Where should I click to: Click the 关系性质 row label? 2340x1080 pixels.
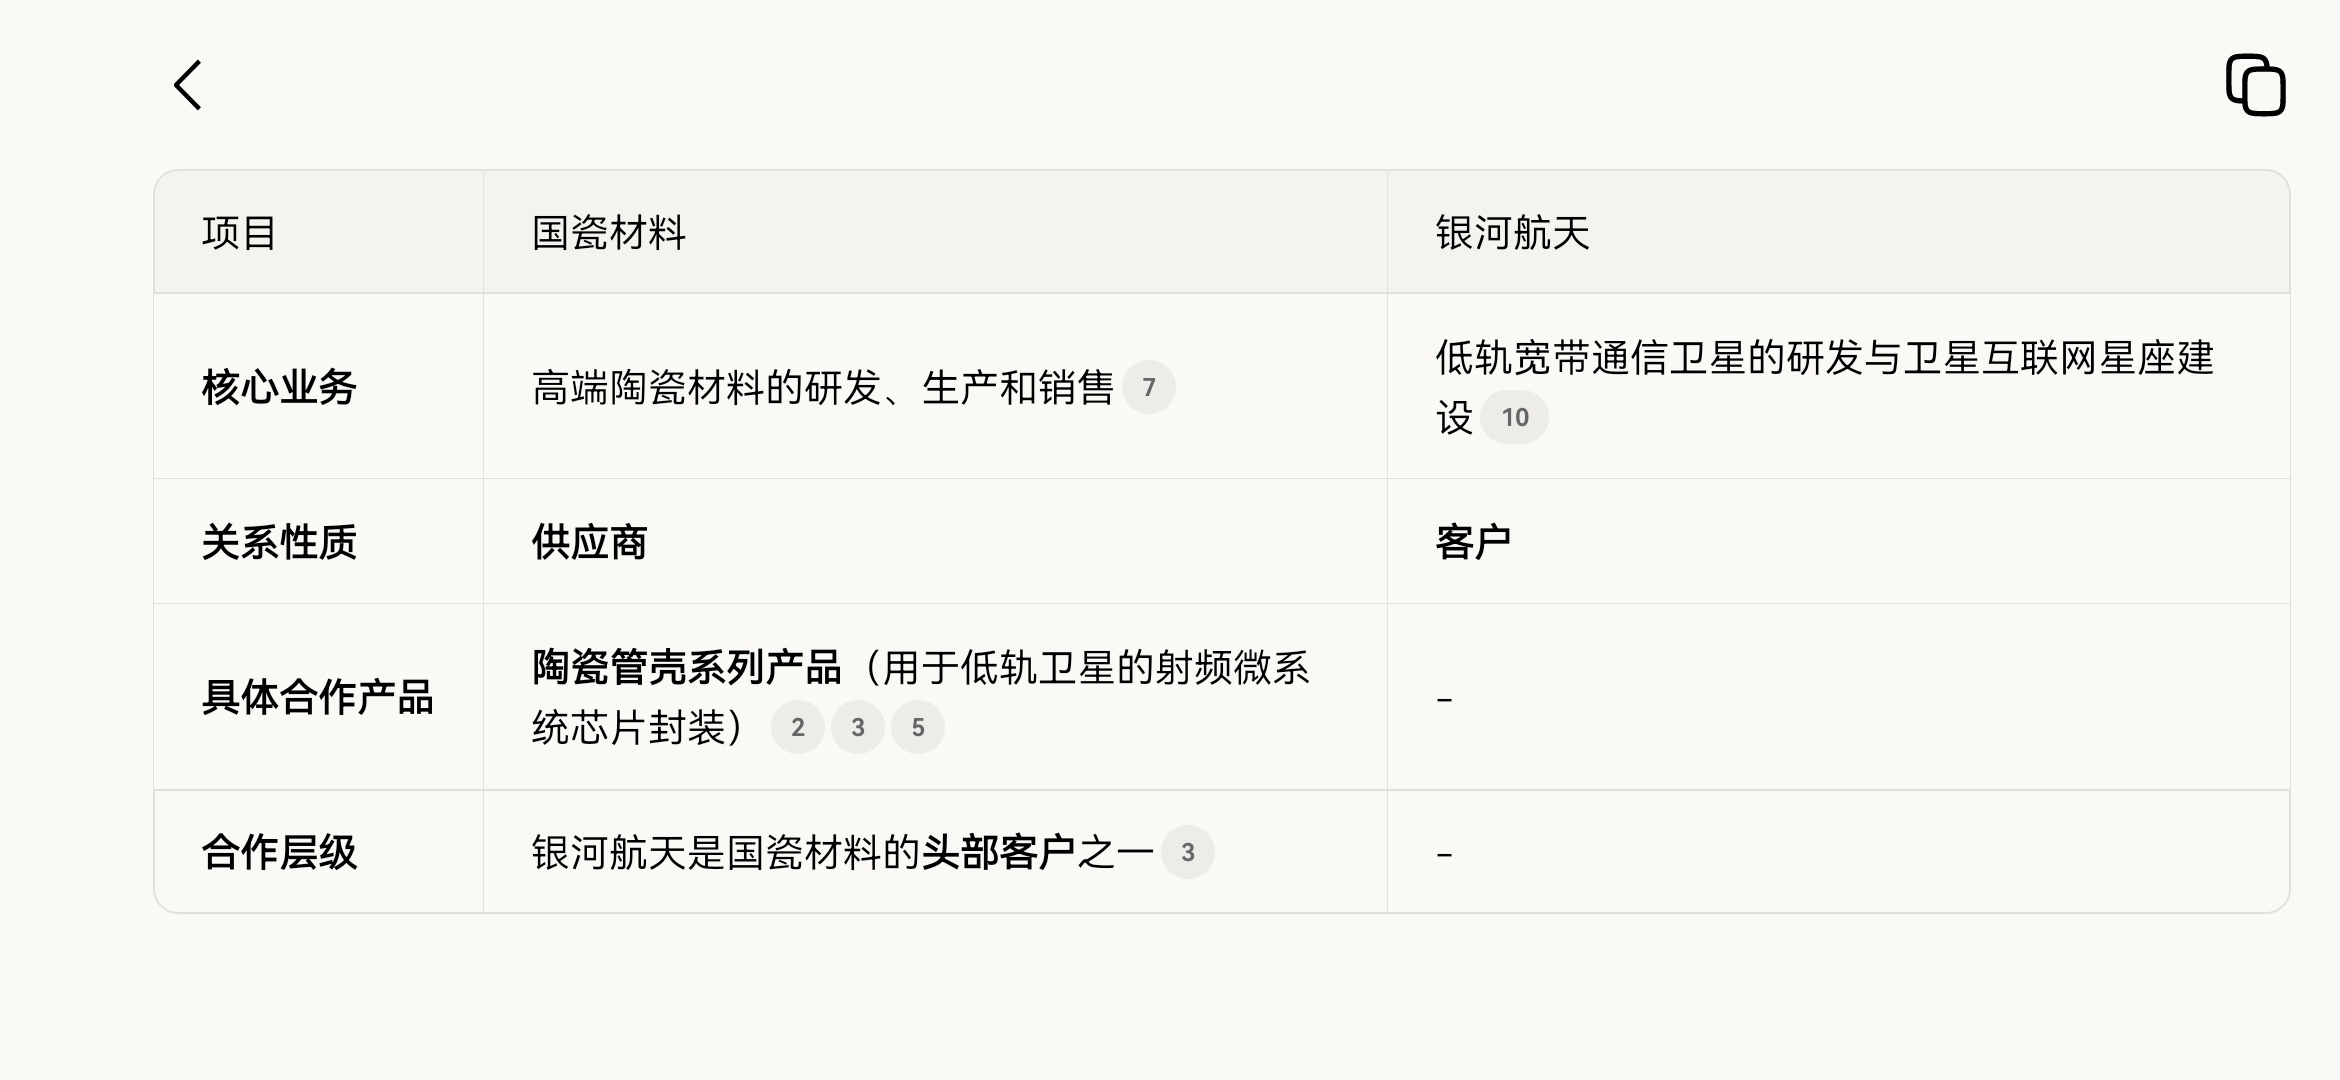coord(279,542)
